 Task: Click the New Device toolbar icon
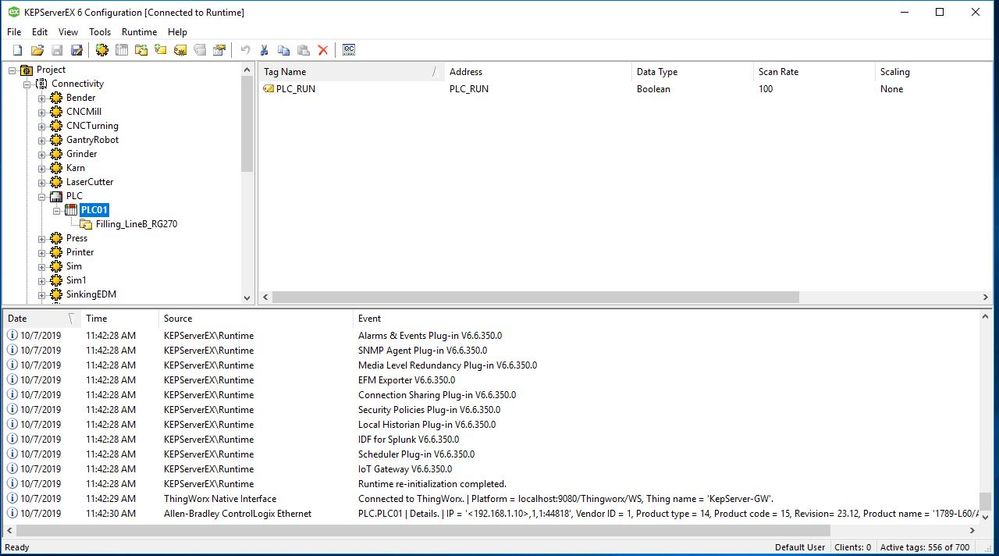[121, 50]
